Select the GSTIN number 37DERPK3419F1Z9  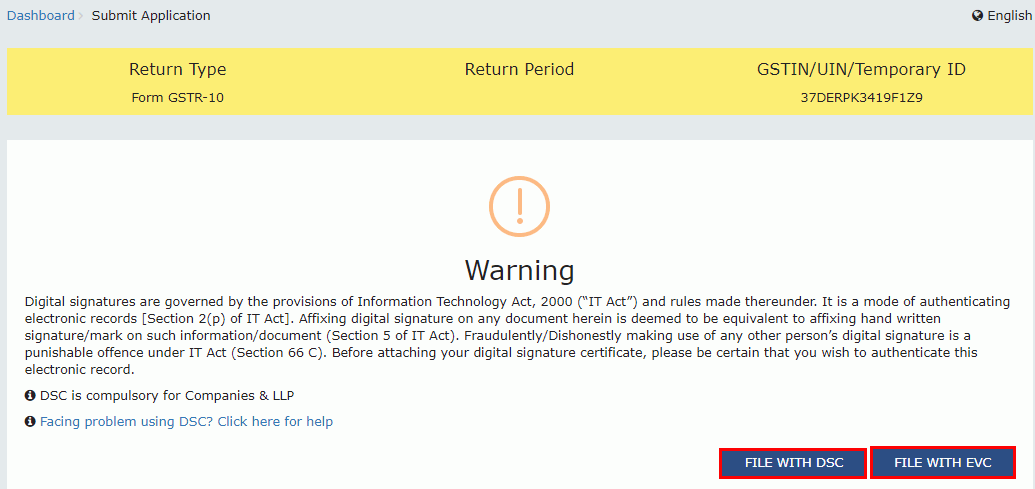coord(861,98)
